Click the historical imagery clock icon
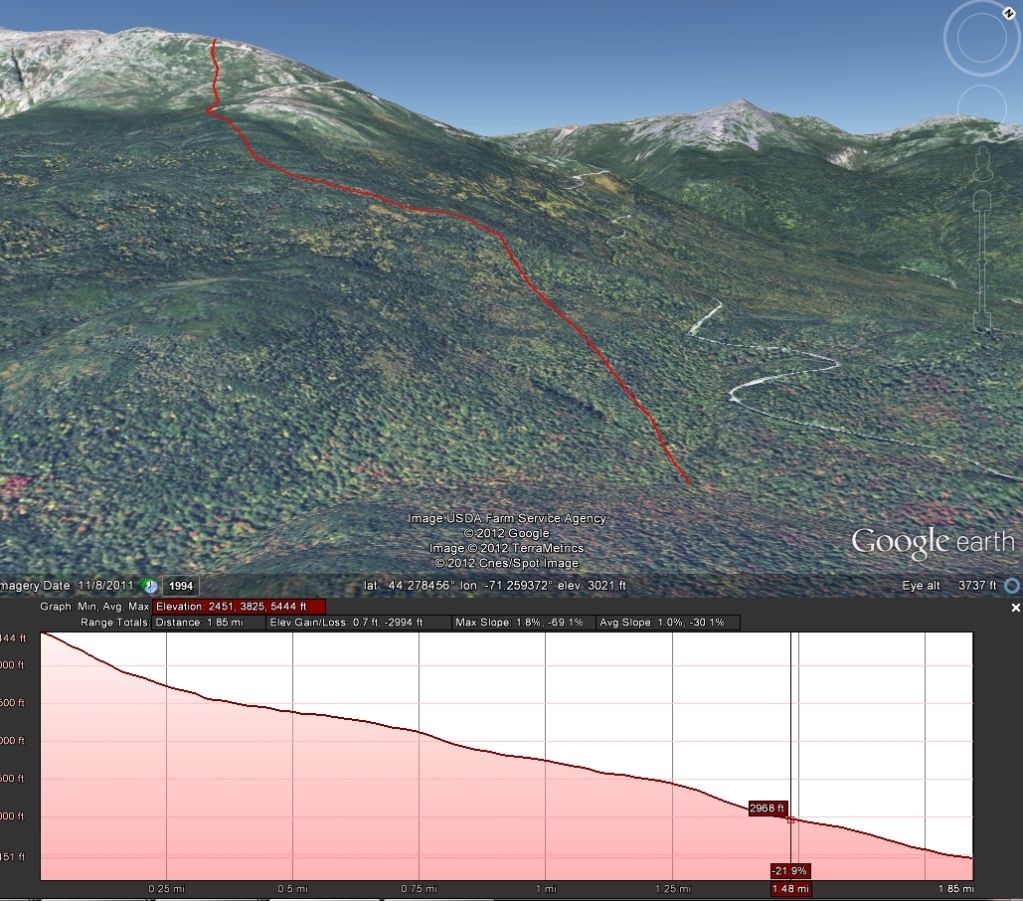Image resolution: width=1023 pixels, height=901 pixels. (x=148, y=585)
